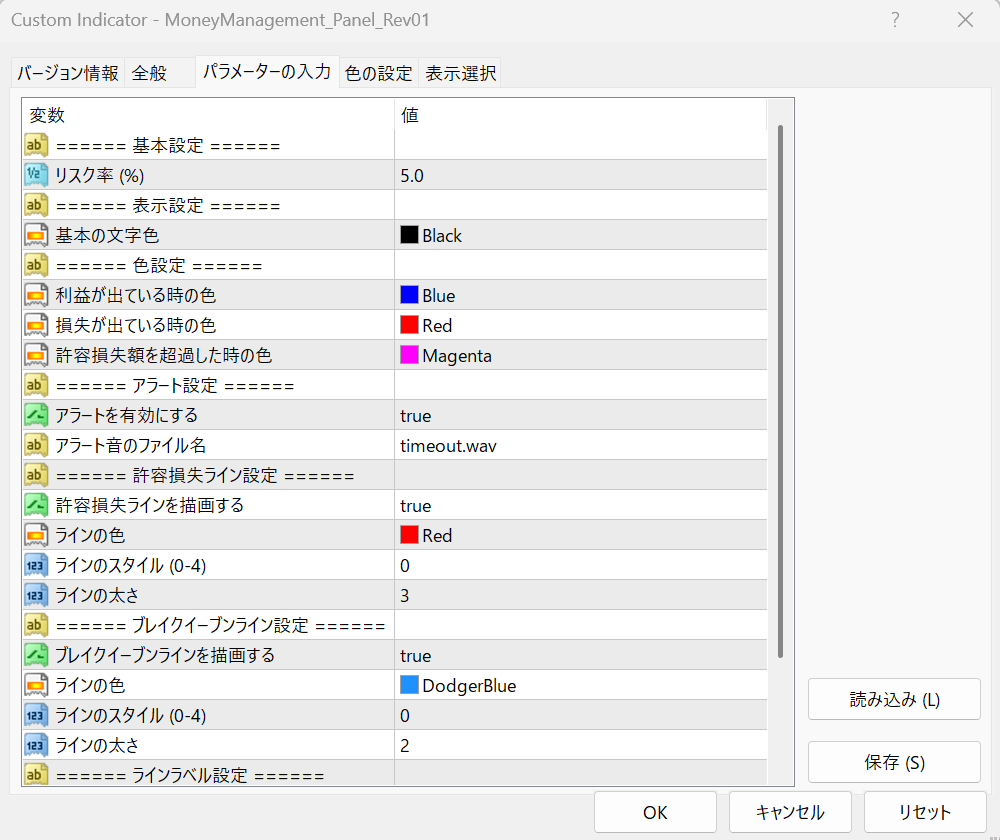Click the string icon beside ラインラベル設定 header
This screenshot has width=1000, height=840.
(x=36, y=774)
